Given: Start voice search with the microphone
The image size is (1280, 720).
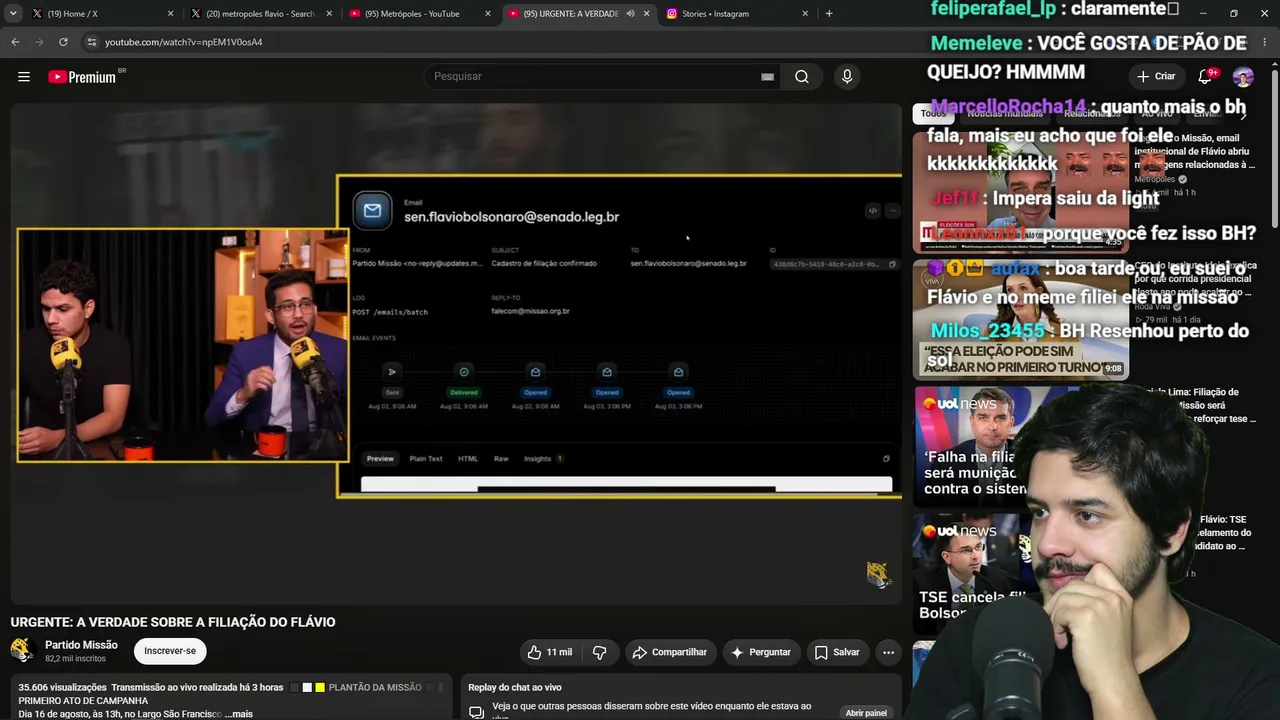Looking at the screenshot, I should click(847, 77).
